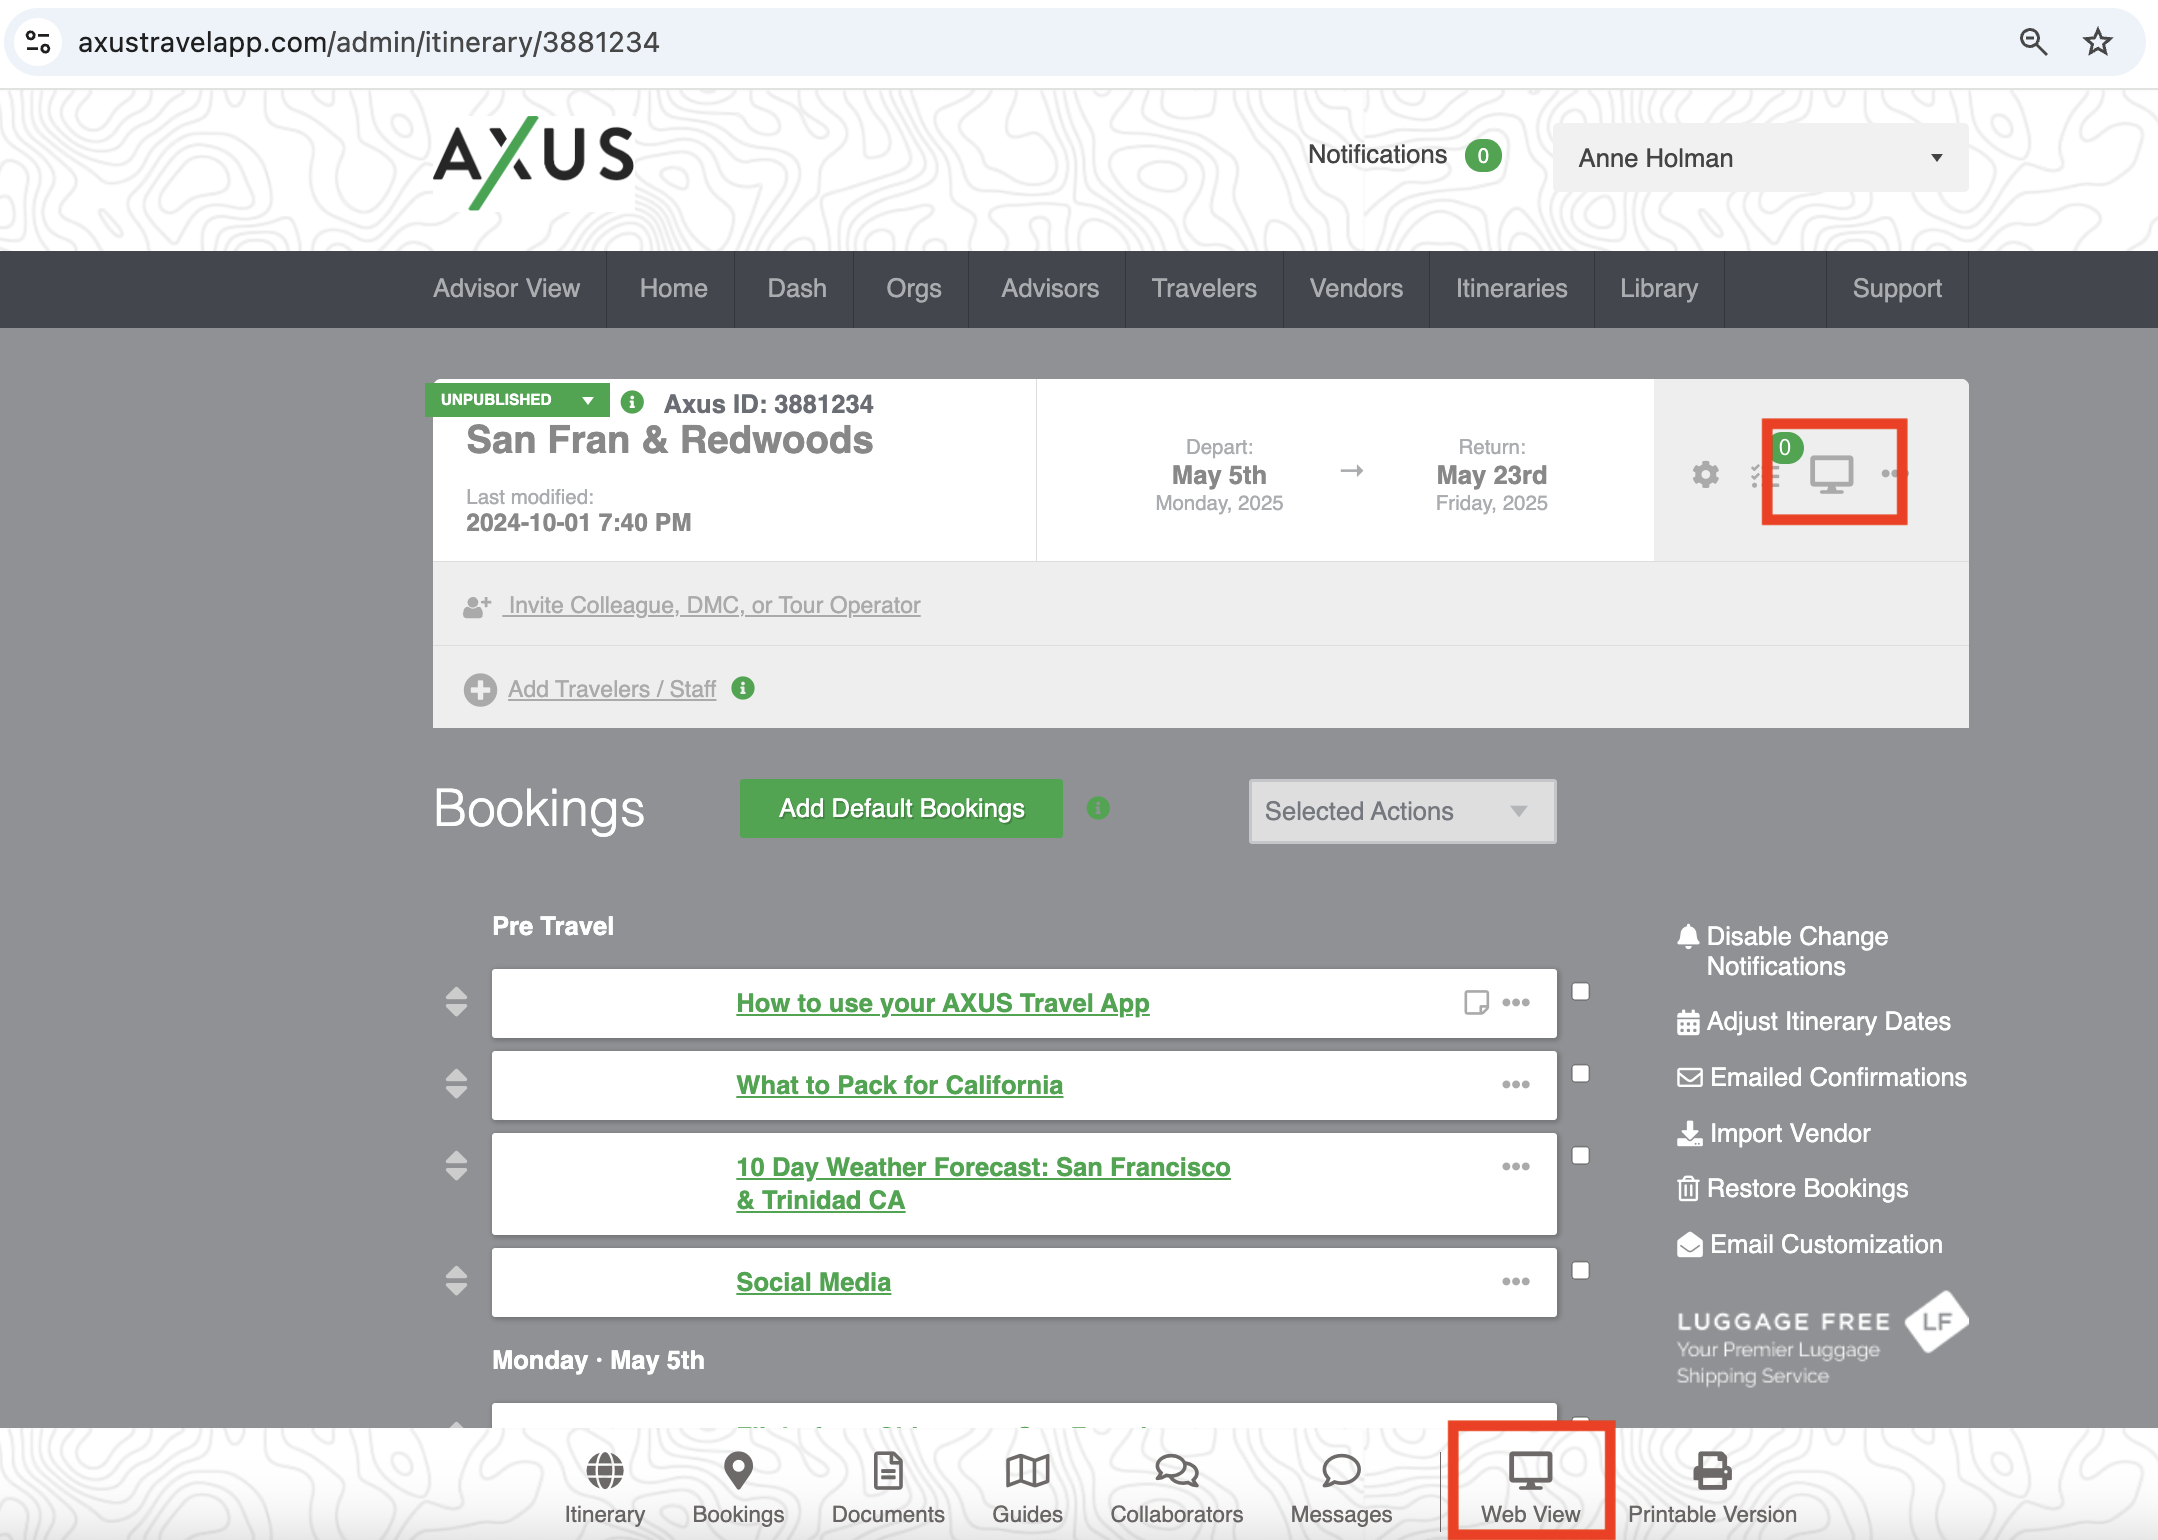Open Library in navigation bar

1659,288
